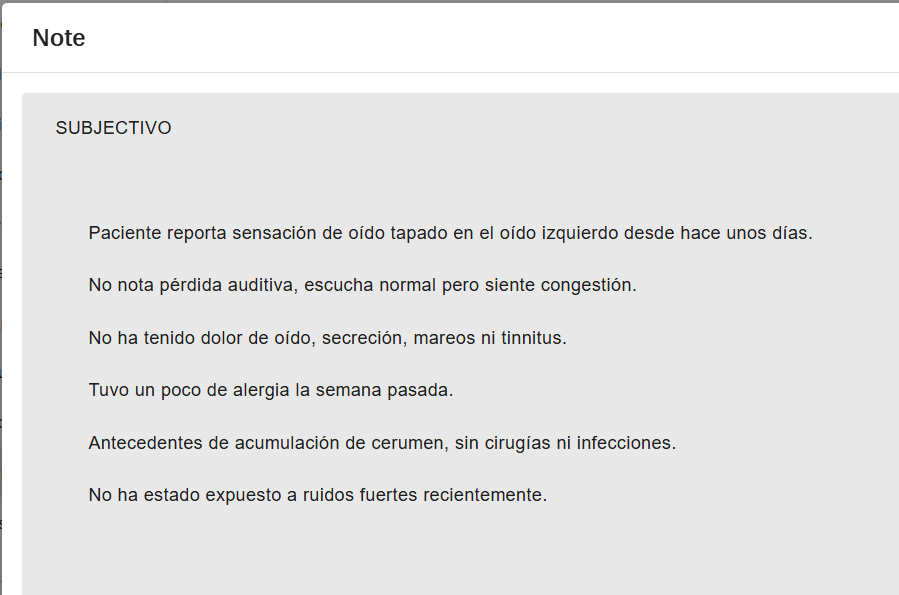Click the line 'Tuvo un poco de alergia'
899x595 pixels.
270,390
